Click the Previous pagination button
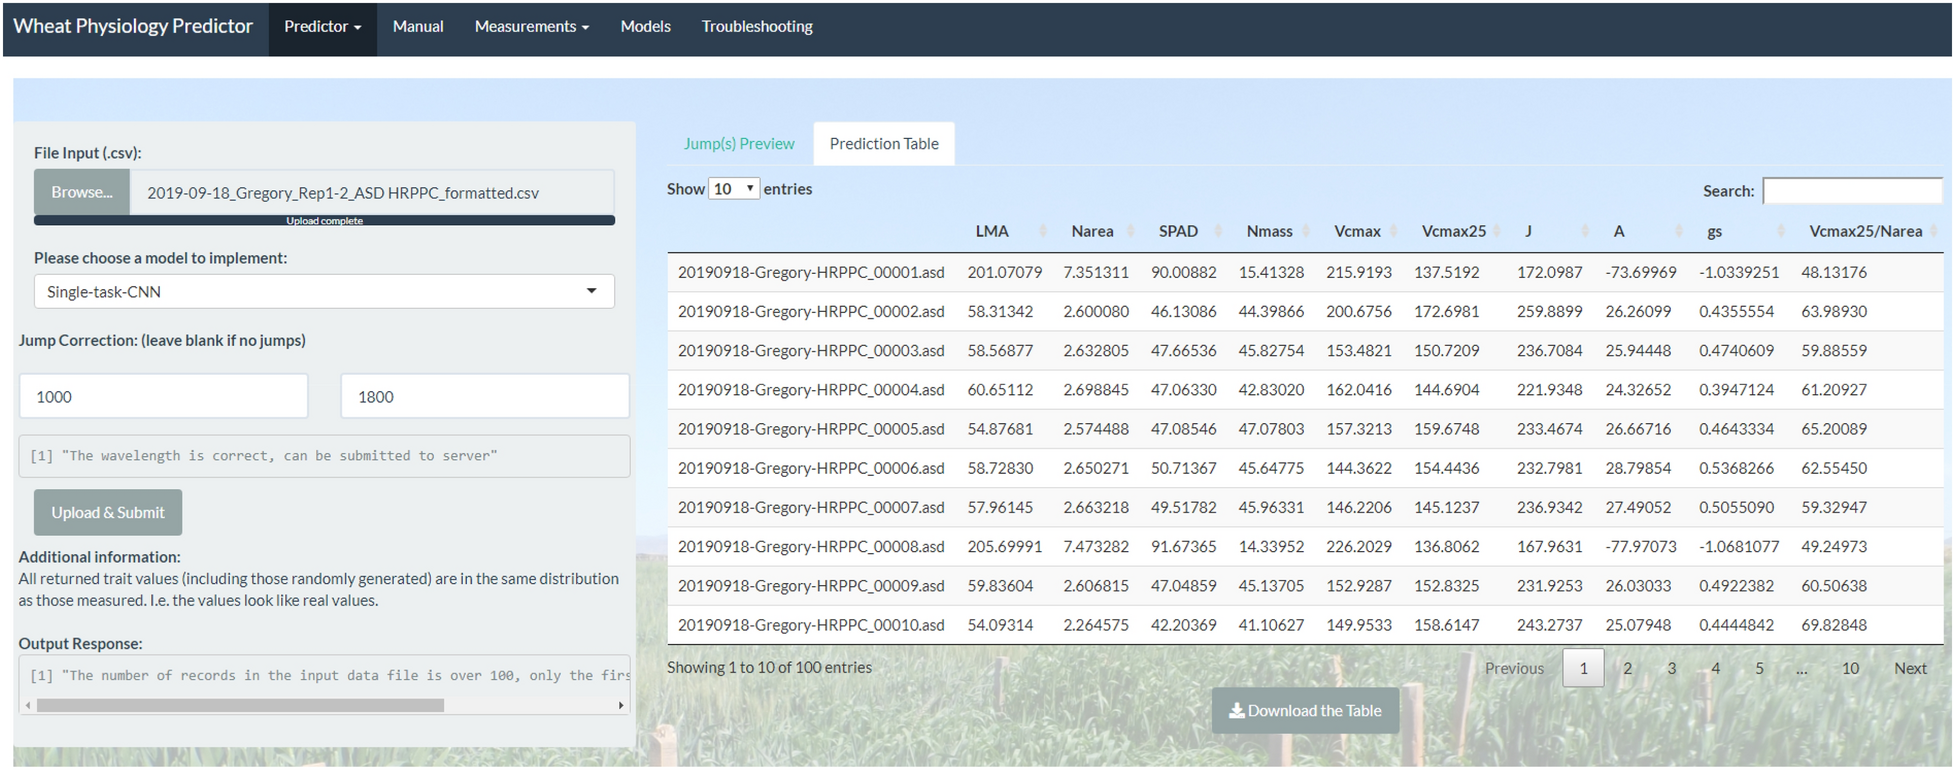 point(1514,668)
